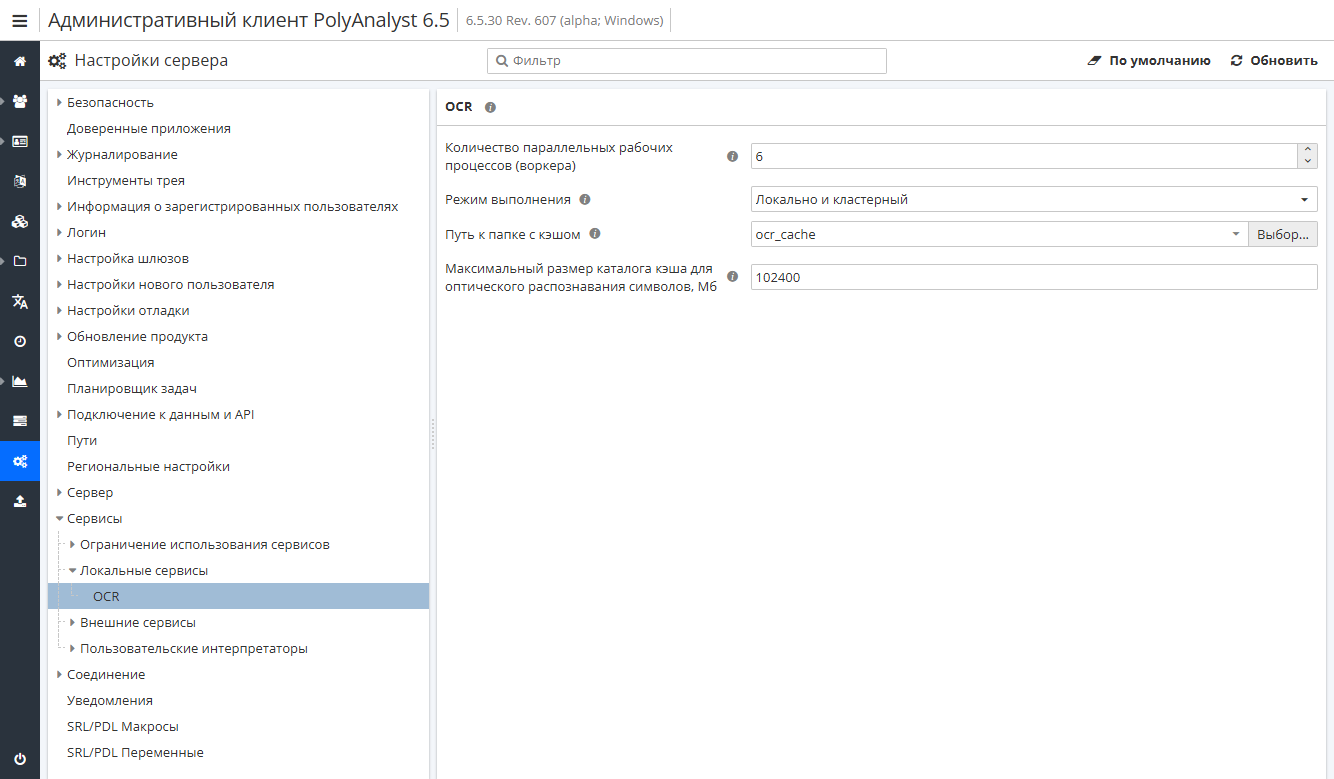Screen dimensions: 1334x779
Task: Collapse the Сервисы tree node
Action: [x=60, y=518]
